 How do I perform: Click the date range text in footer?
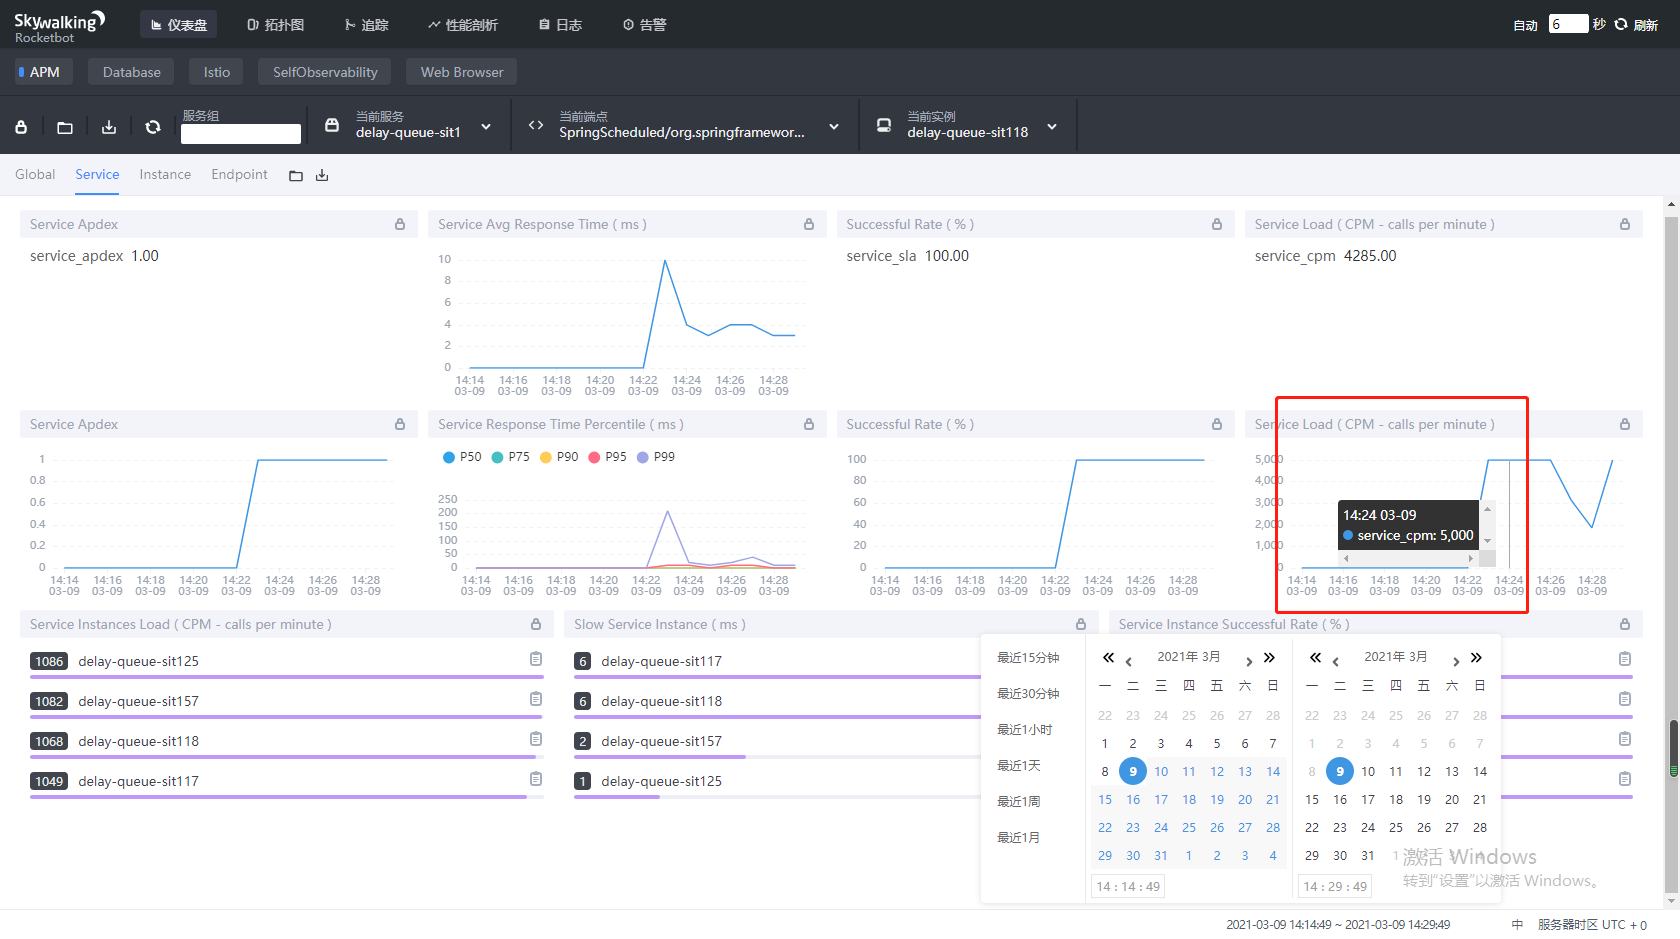(1338, 925)
